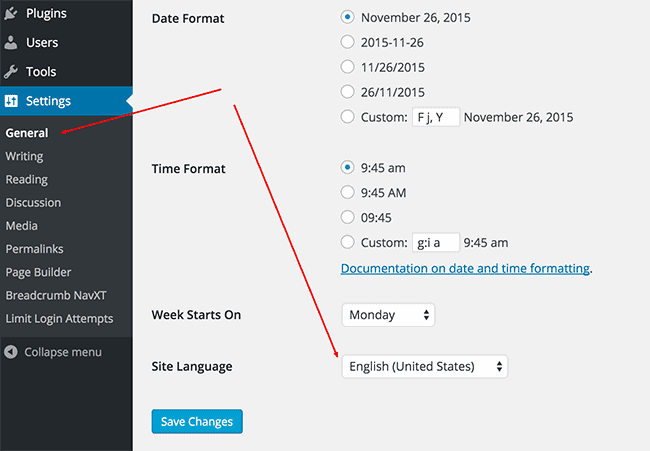This screenshot has height=451, width=650.
Task: Click the custom date format text field
Action: click(436, 117)
